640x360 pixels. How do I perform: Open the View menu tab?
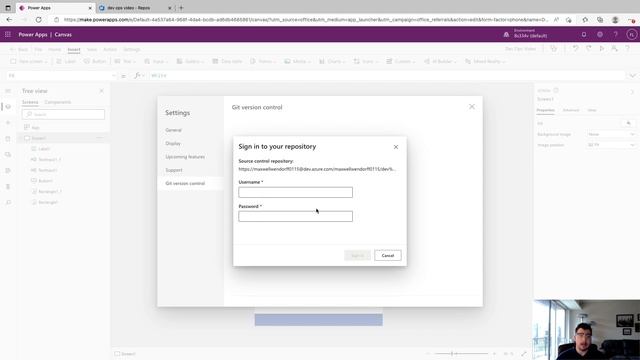[x=92, y=49]
